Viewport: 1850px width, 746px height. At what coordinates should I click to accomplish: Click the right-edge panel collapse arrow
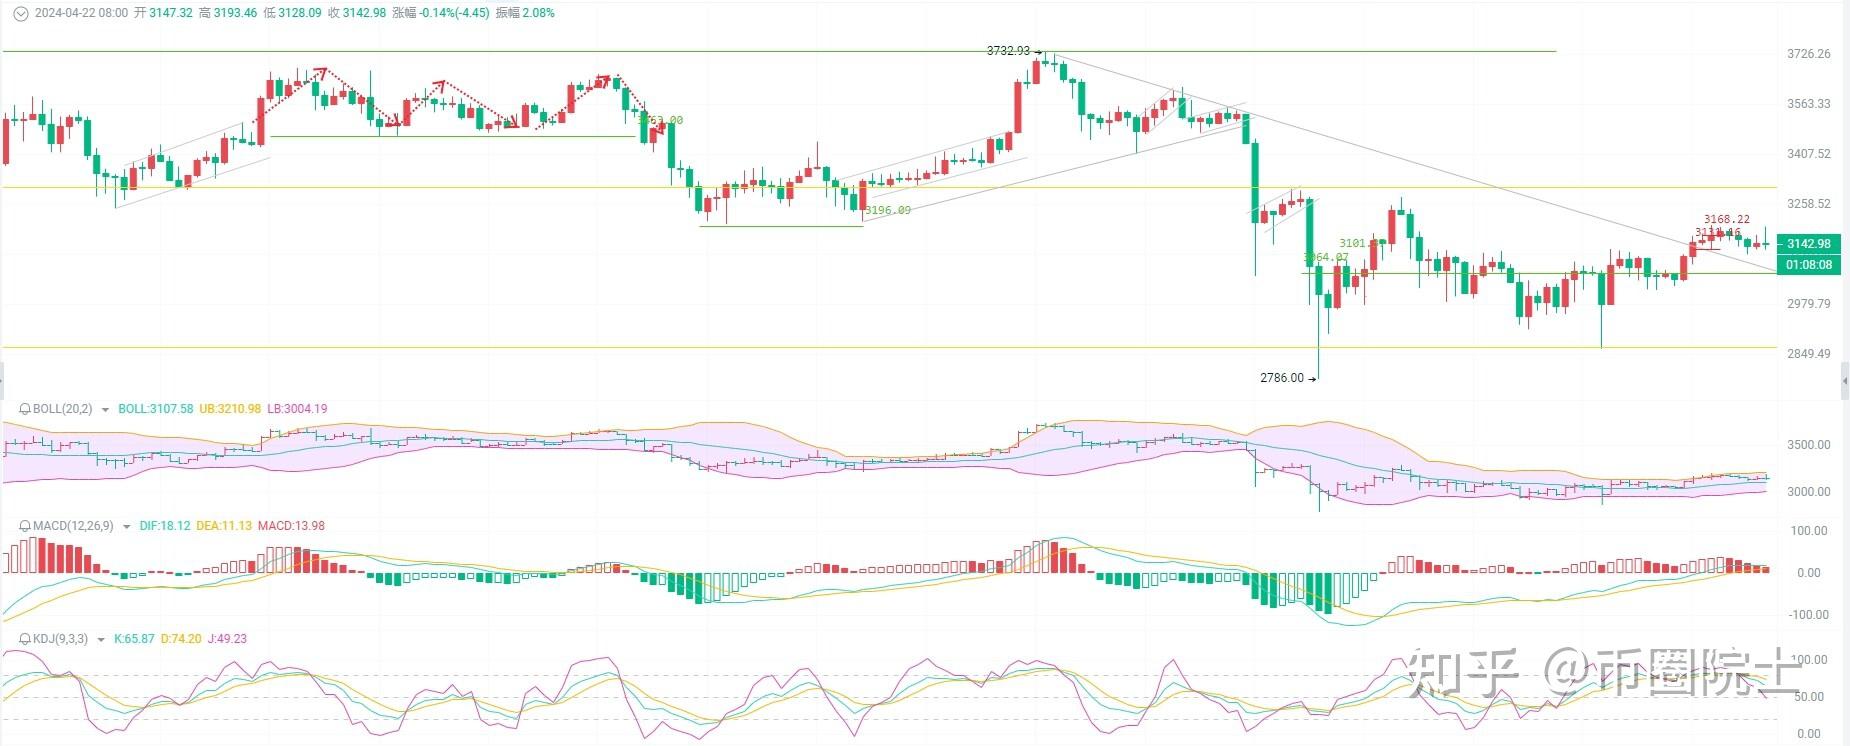[x=1845, y=382]
